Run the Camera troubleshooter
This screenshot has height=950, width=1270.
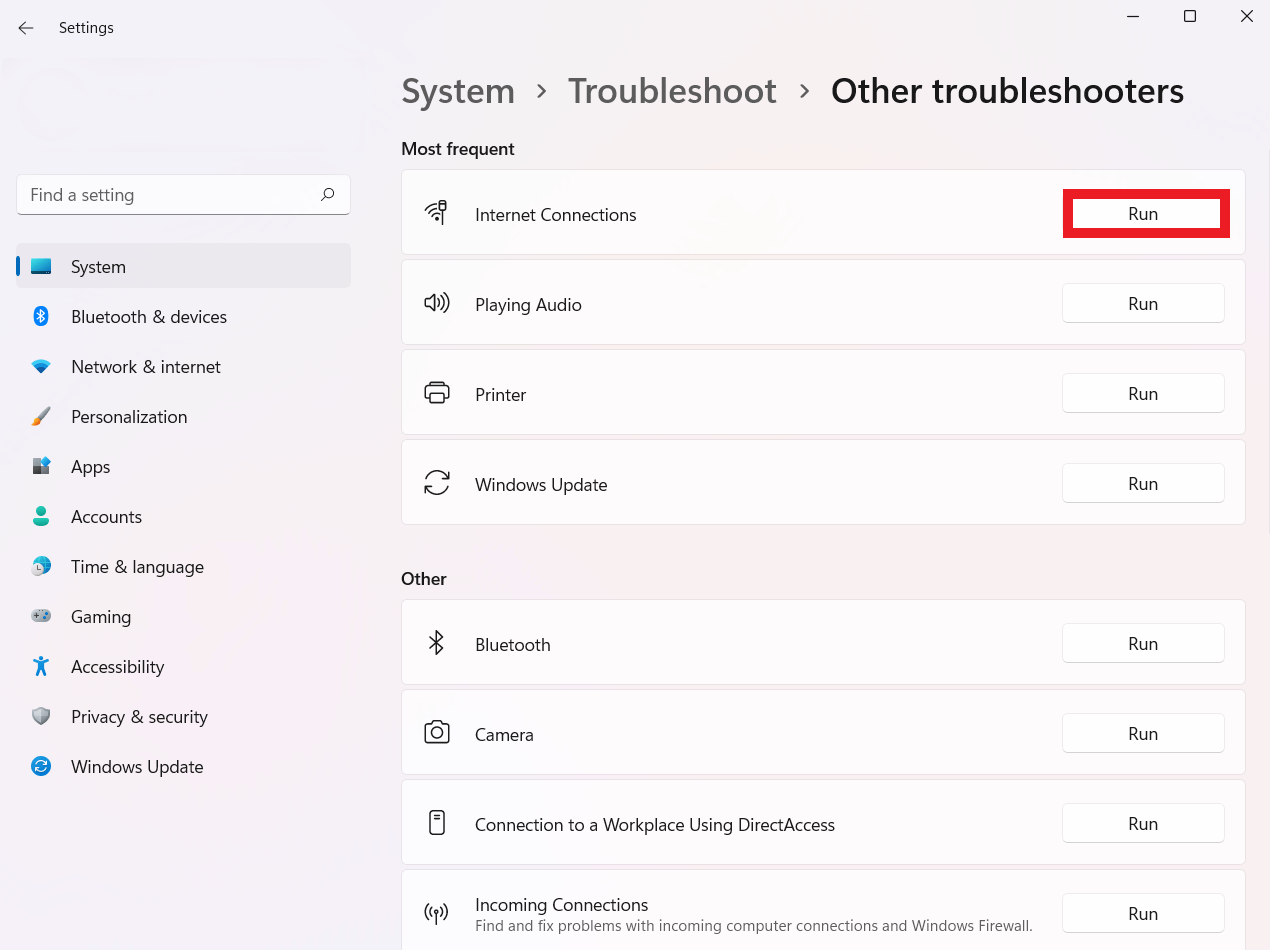(1143, 734)
